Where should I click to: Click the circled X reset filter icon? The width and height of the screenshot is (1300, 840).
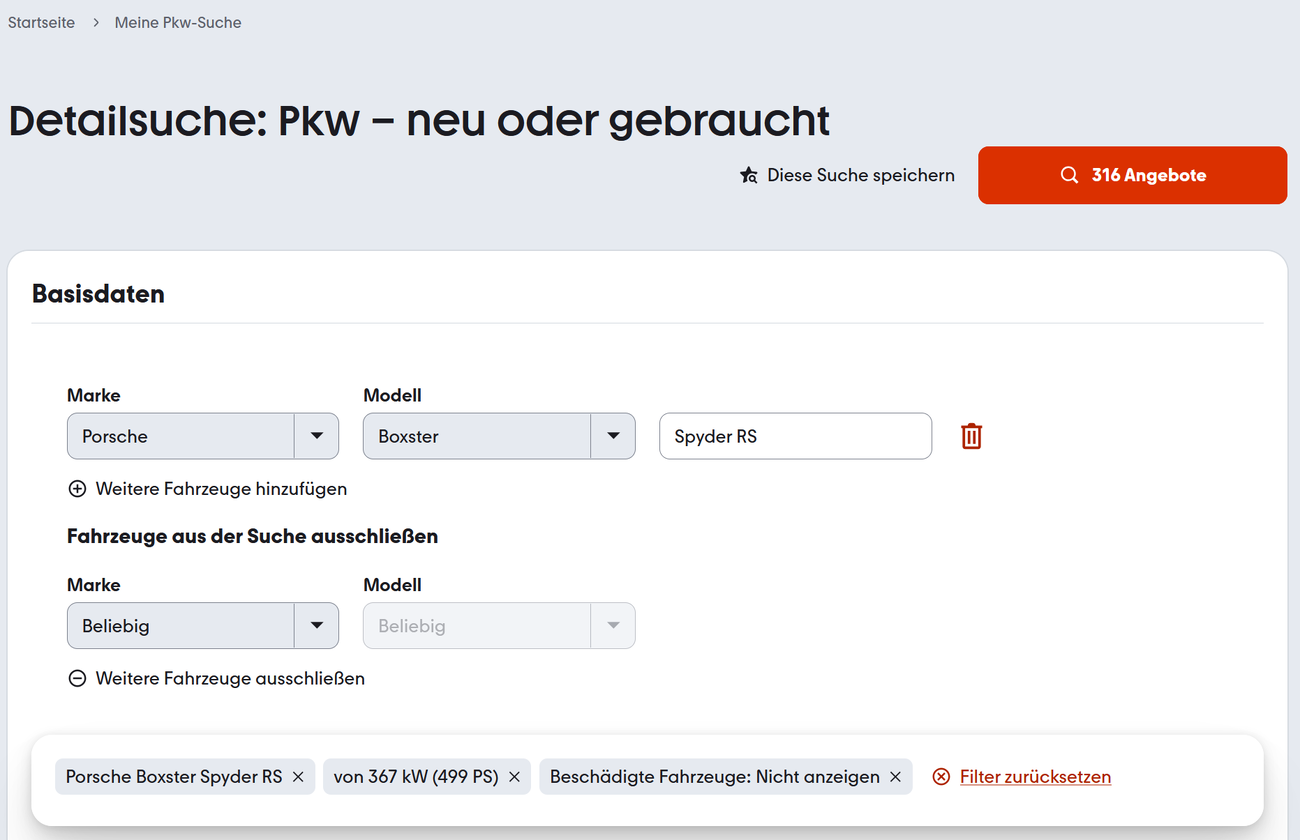click(941, 777)
